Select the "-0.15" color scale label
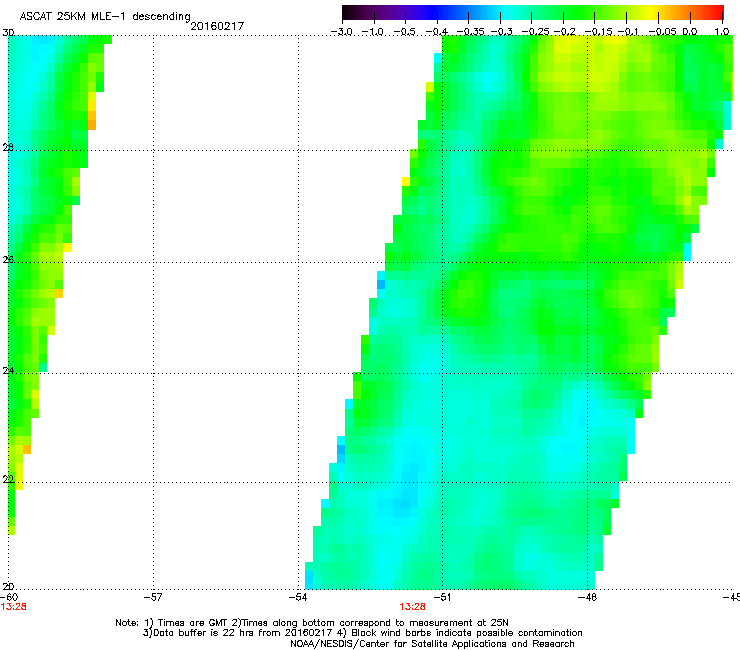740x650 pixels. click(x=598, y=32)
